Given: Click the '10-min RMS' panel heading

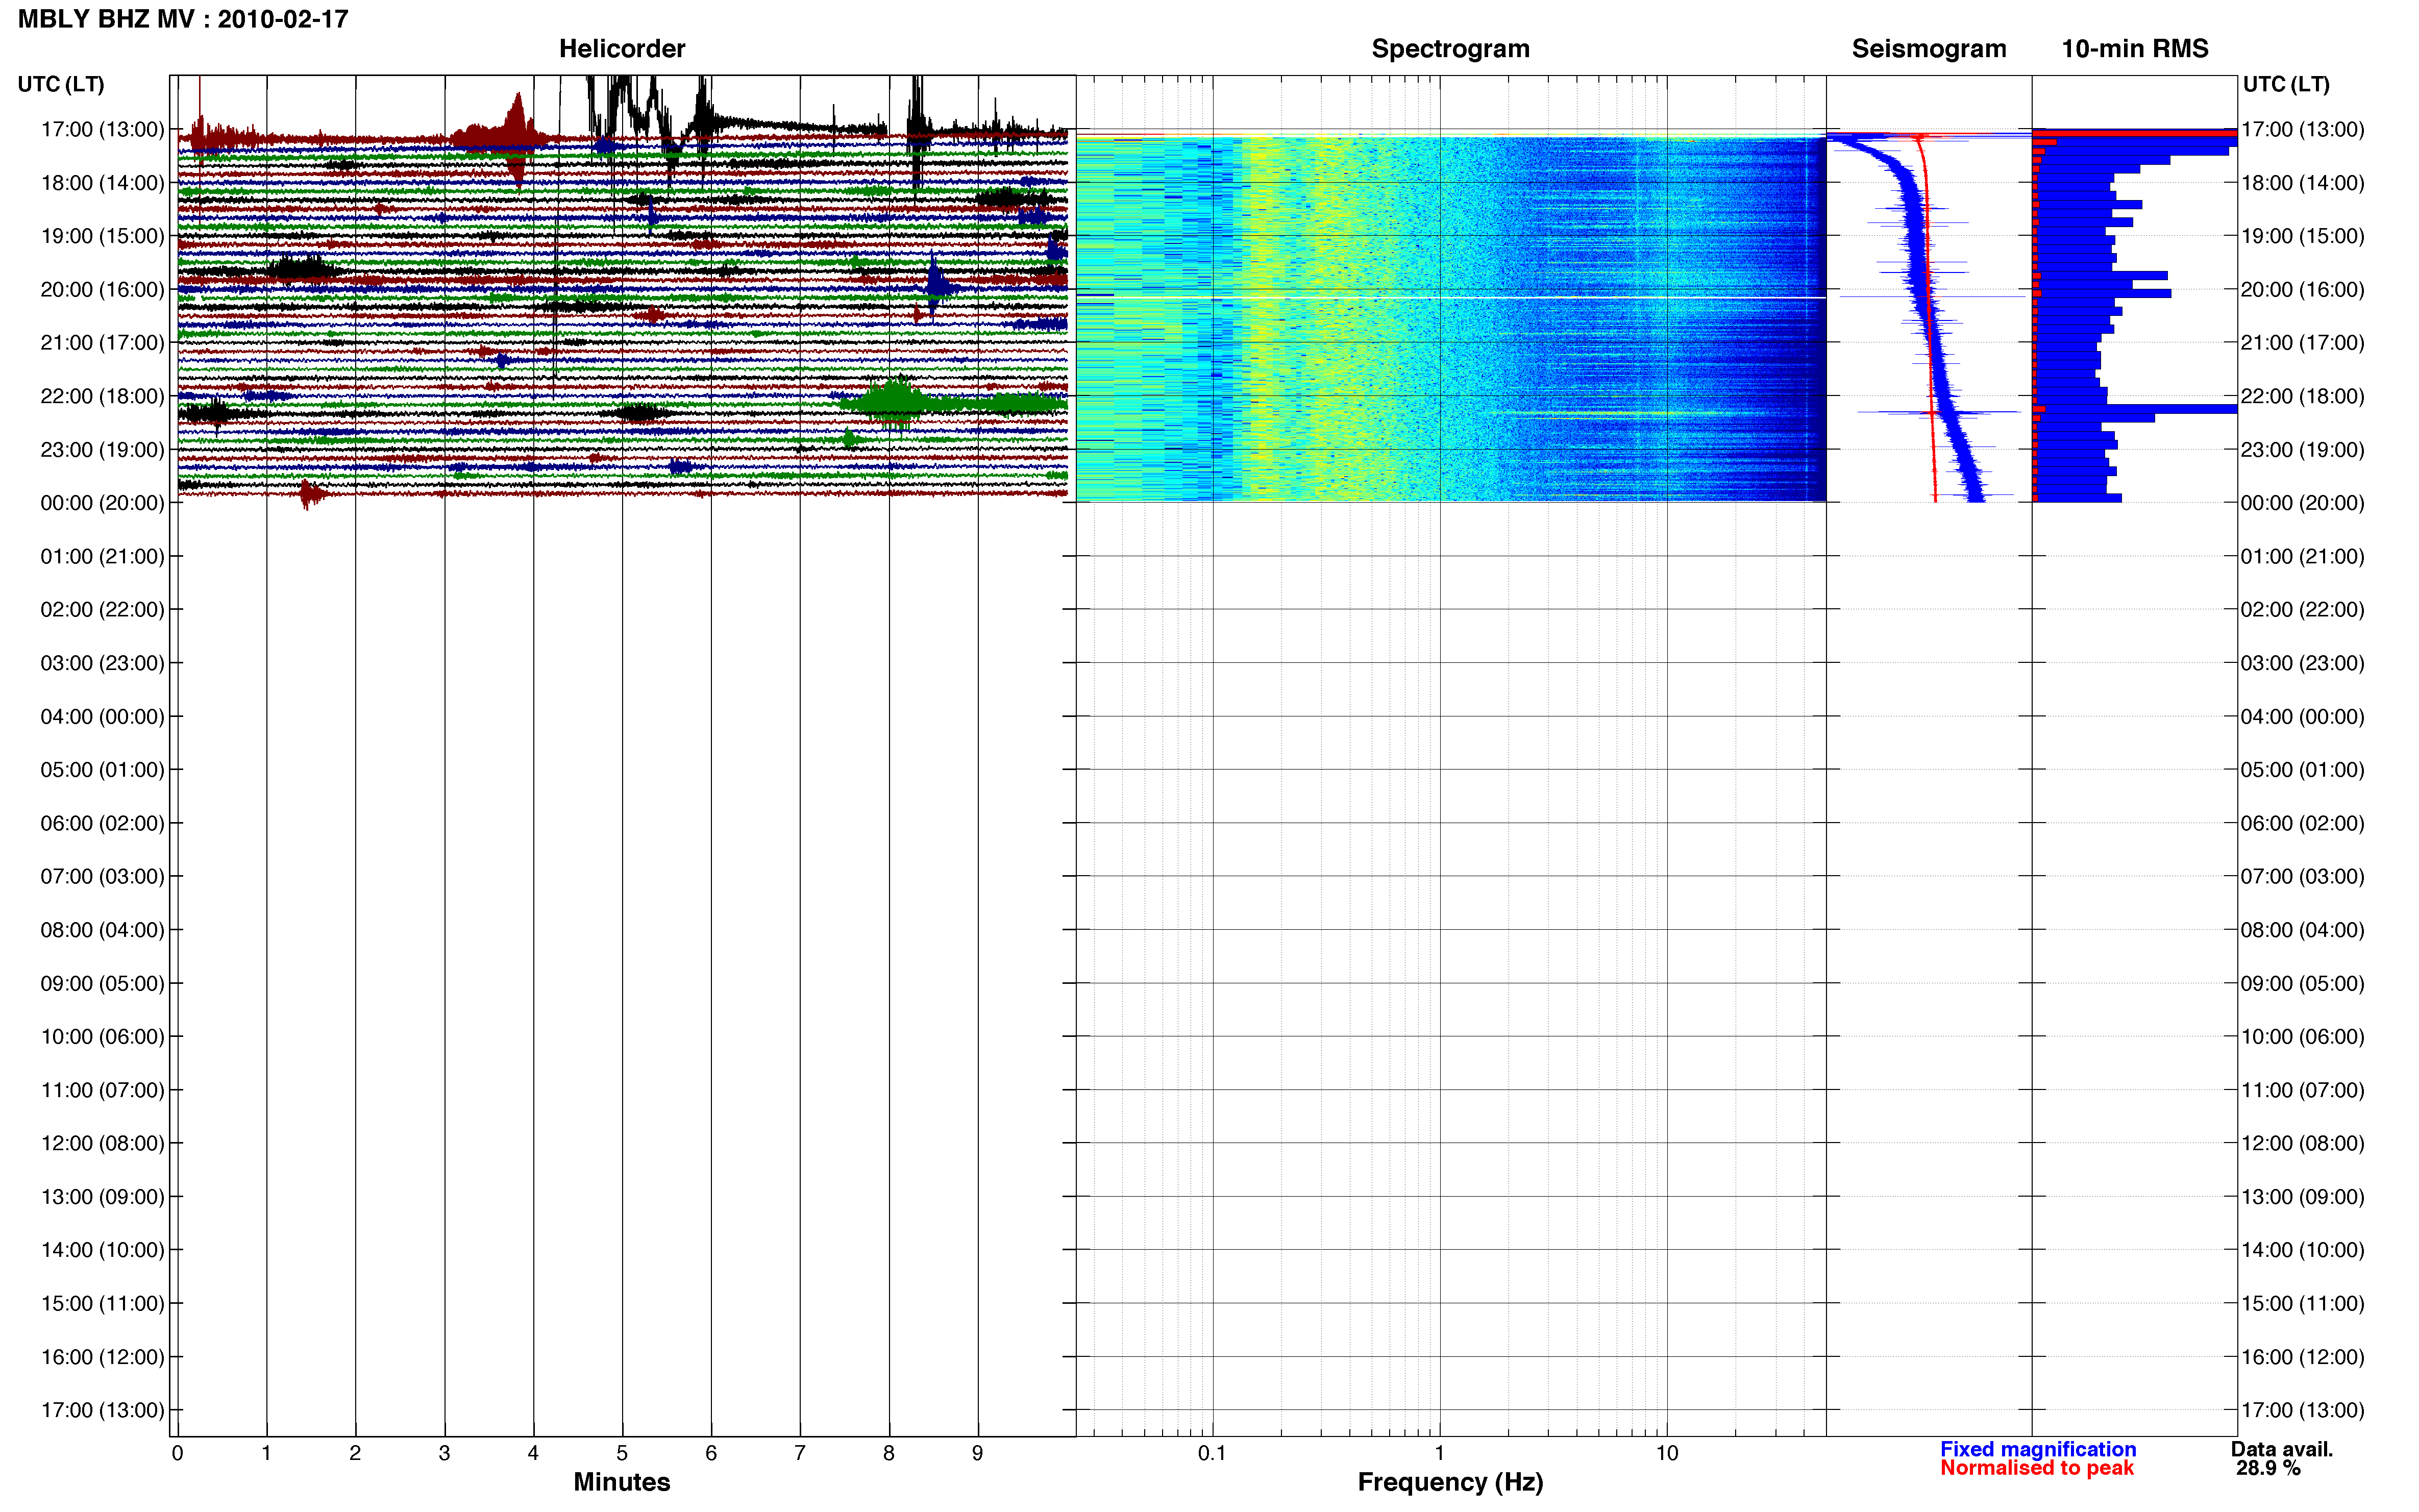Looking at the screenshot, I should click(2134, 48).
